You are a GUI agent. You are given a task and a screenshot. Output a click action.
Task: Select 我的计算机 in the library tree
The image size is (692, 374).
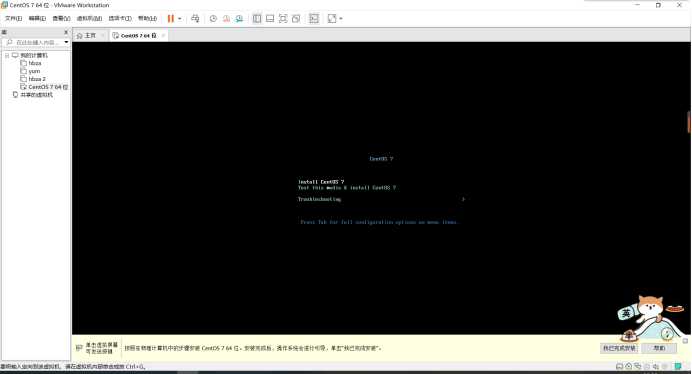pyautogui.click(x=34, y=56)
